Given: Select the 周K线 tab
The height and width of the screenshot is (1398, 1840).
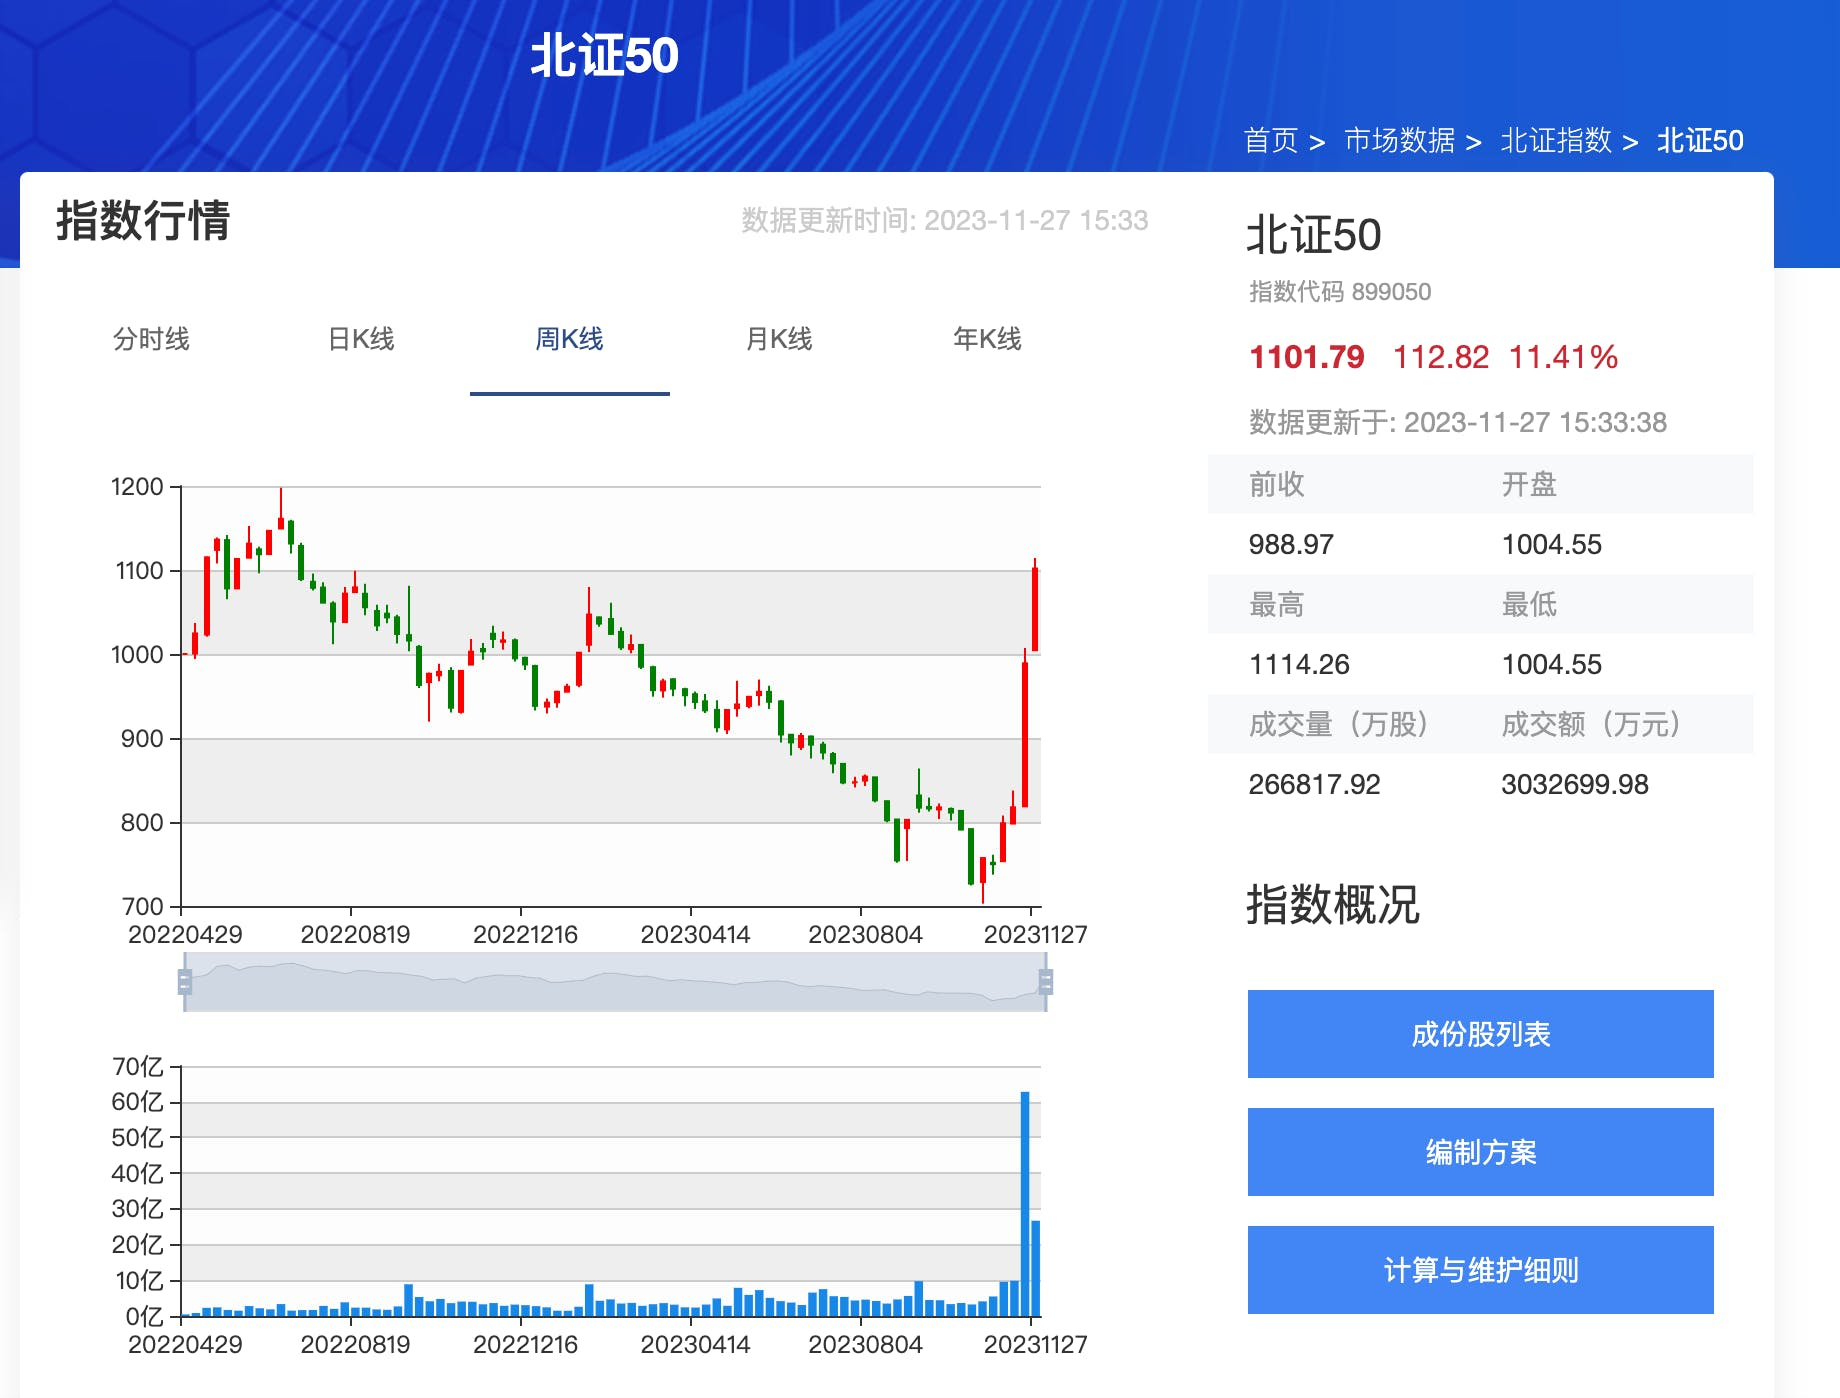Looking at the screenshot, I should [569, 339].
